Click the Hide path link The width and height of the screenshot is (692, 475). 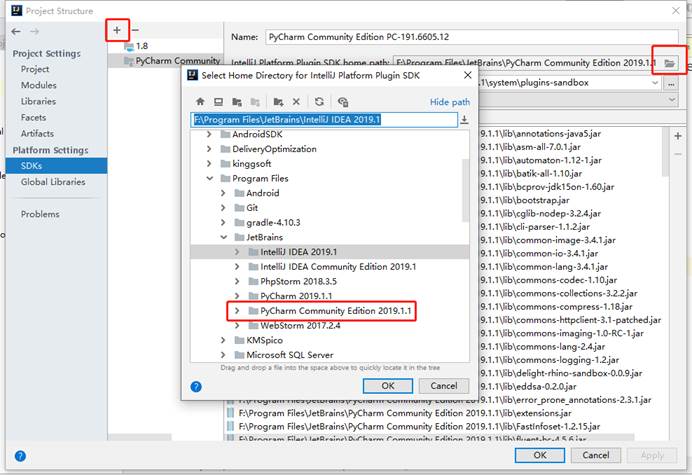pos(450,102)
